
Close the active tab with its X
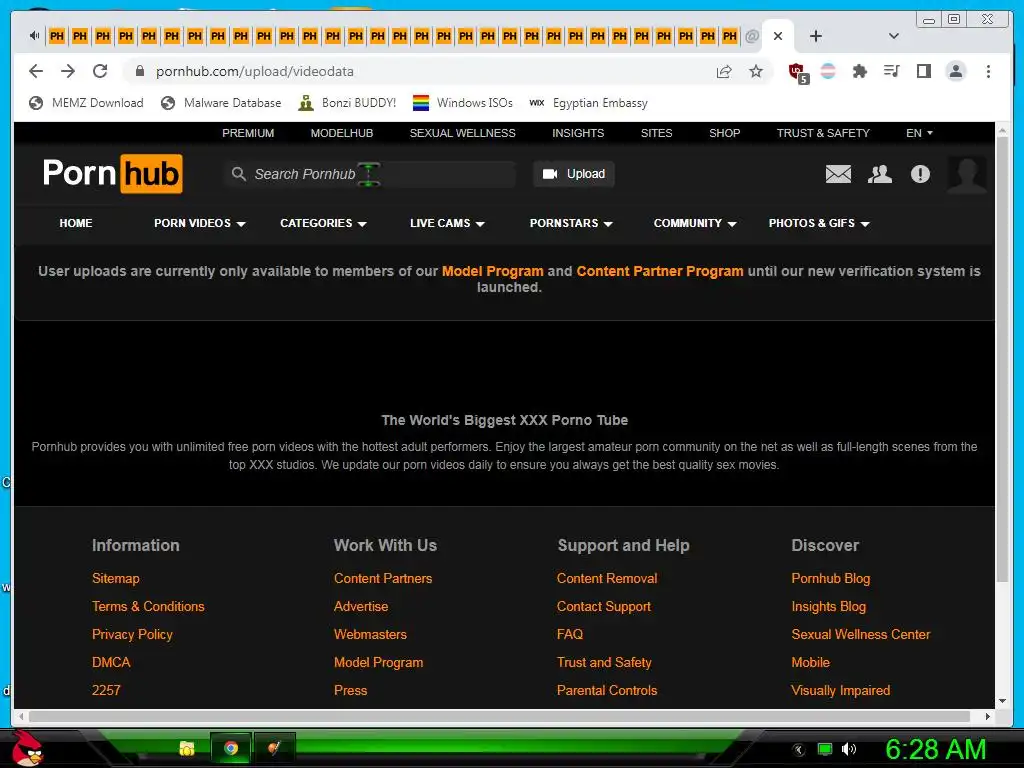pos(778,36)
